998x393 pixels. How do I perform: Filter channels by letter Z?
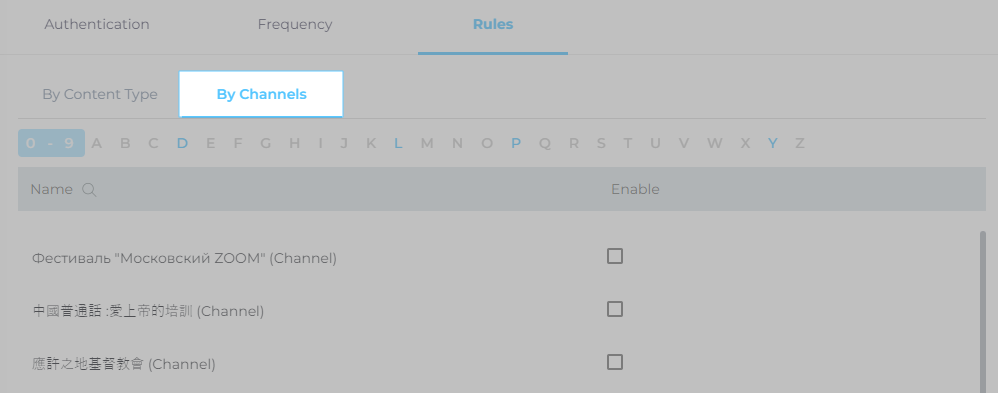799,143
